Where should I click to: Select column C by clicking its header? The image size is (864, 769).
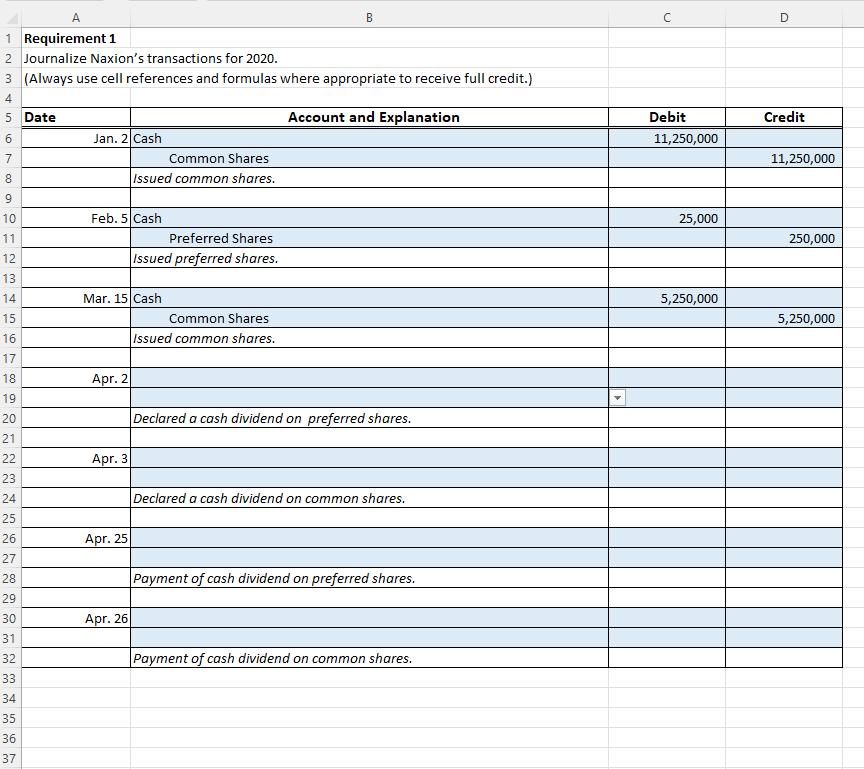(x=666, y=17)
